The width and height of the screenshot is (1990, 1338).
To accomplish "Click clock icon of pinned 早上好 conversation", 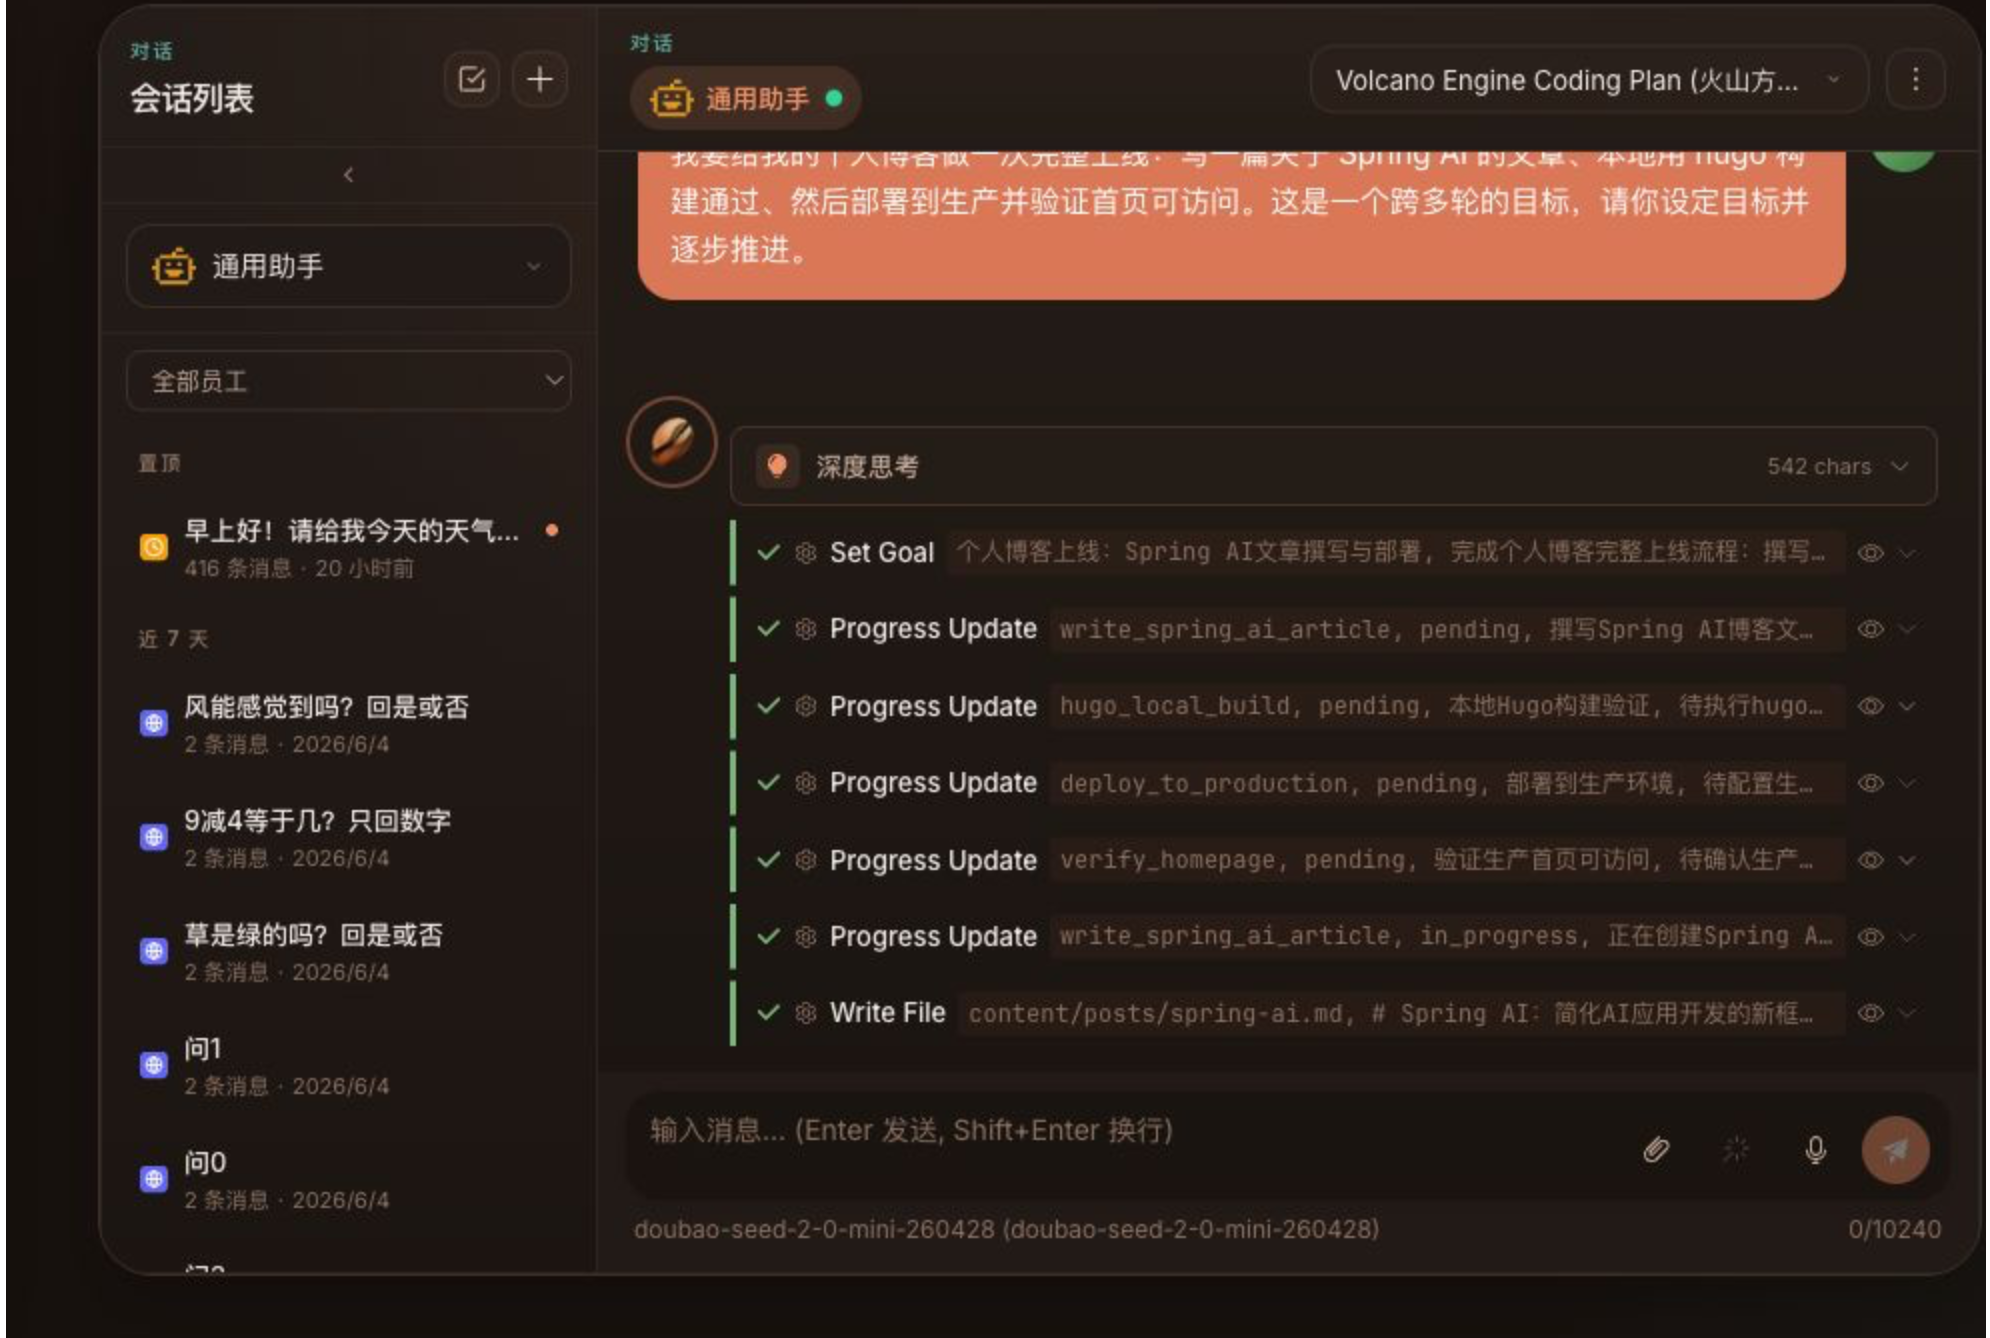I will 154,547.
